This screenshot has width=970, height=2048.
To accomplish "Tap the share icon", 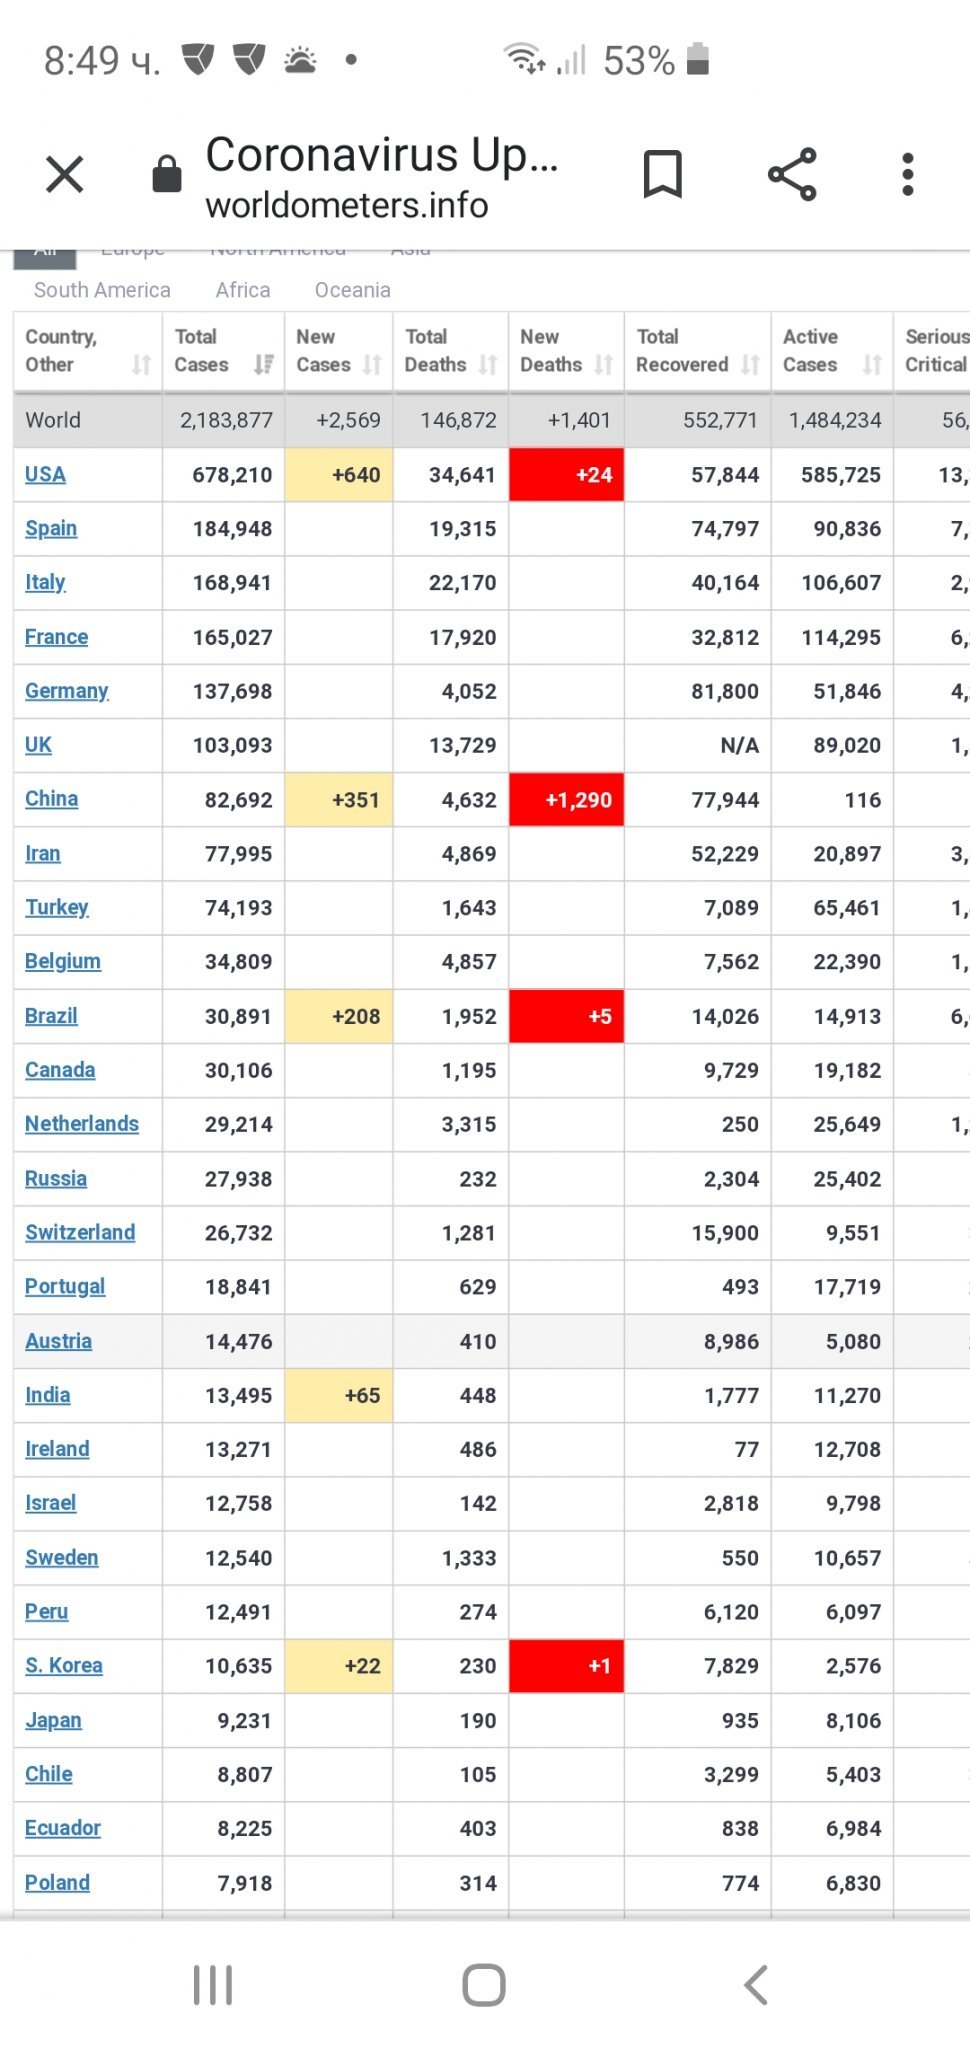I will click(792, 175).
